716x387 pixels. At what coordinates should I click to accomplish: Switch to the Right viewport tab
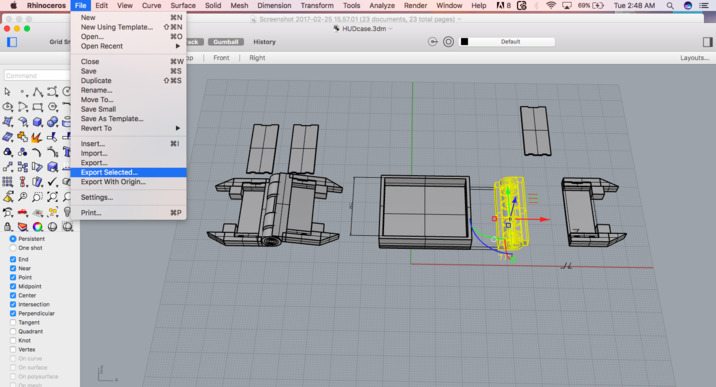click(x=257, y=58)
